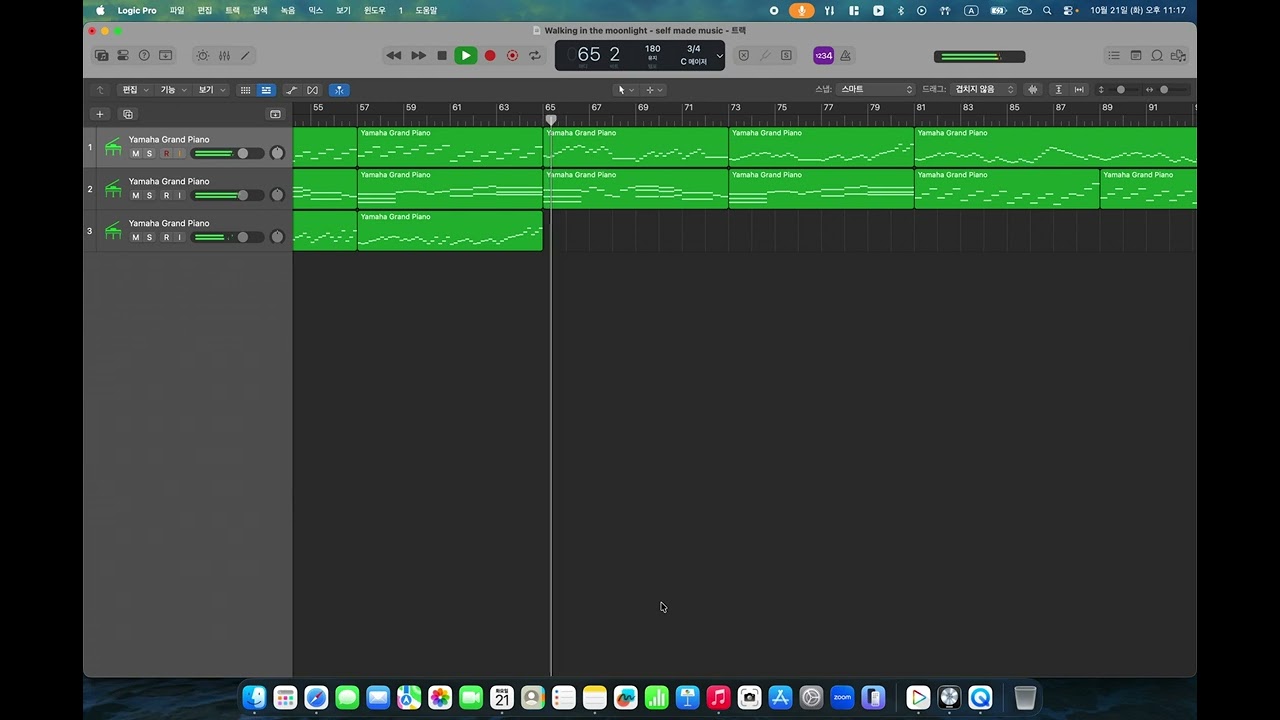Toggle the Catch Playhead button
This screenshot has height=720, width=1280.
point(339,90)
